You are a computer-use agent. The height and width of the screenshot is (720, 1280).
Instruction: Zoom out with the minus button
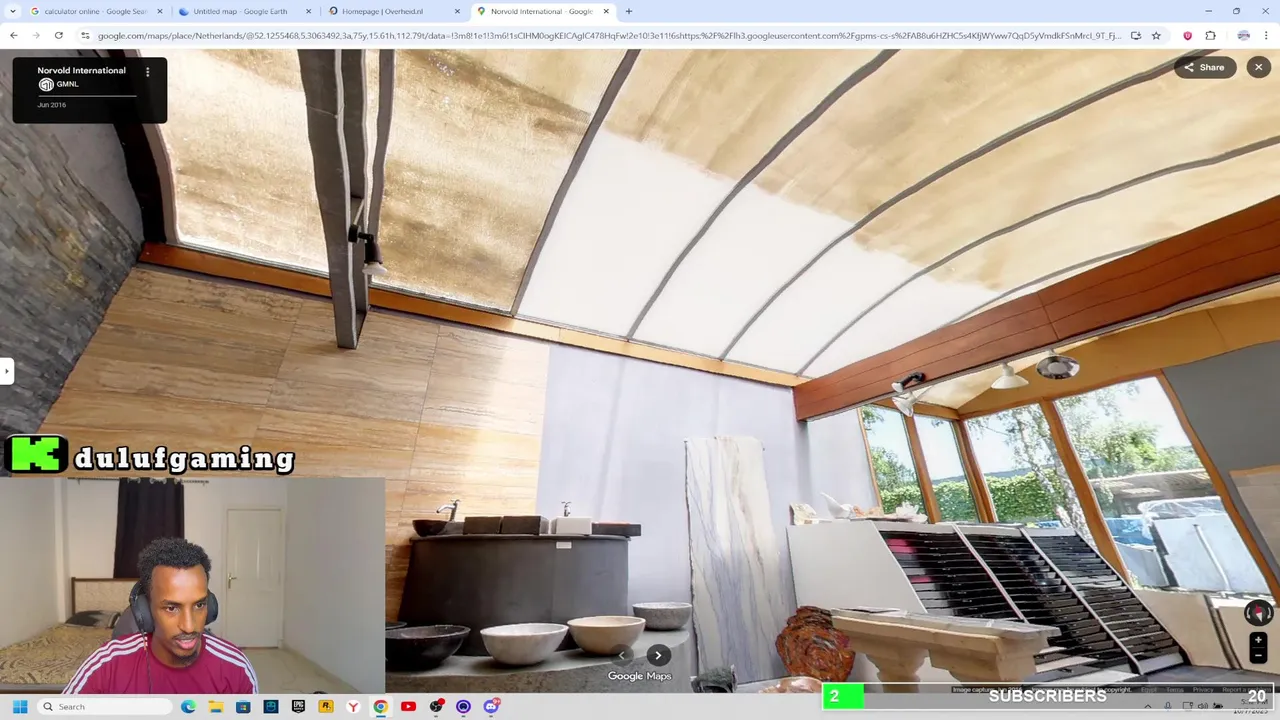click(1258, 656)
